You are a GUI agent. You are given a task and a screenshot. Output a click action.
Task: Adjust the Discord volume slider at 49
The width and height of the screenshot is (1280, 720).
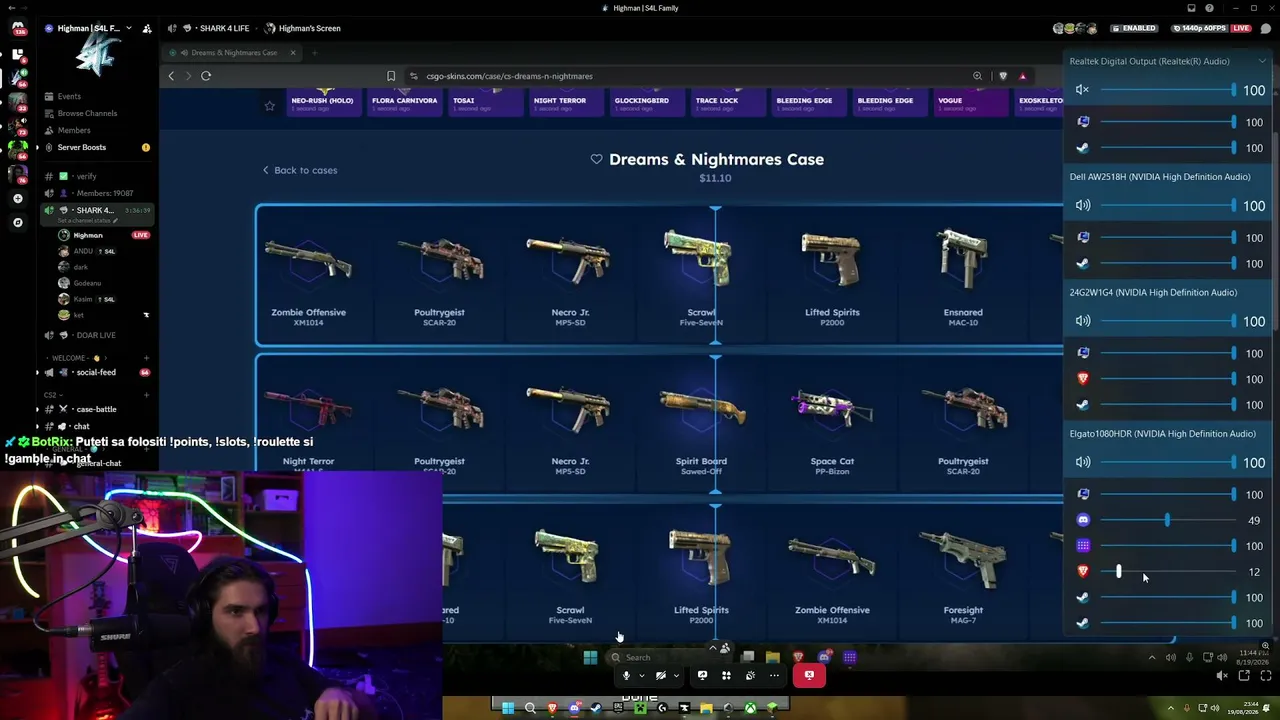pyautogui.click(x=1167, y=520)
